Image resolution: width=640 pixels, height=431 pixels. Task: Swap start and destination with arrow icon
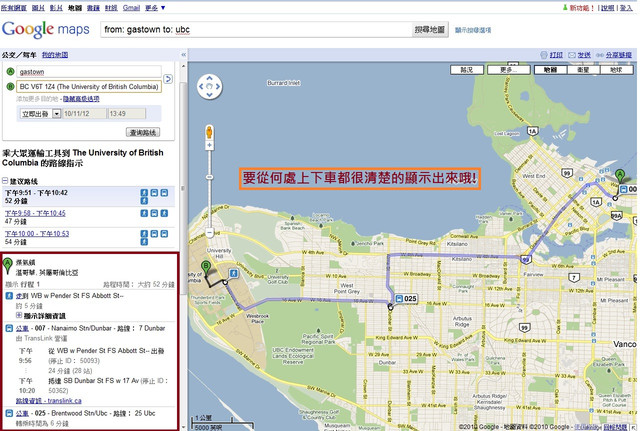(x=167, y=79)
